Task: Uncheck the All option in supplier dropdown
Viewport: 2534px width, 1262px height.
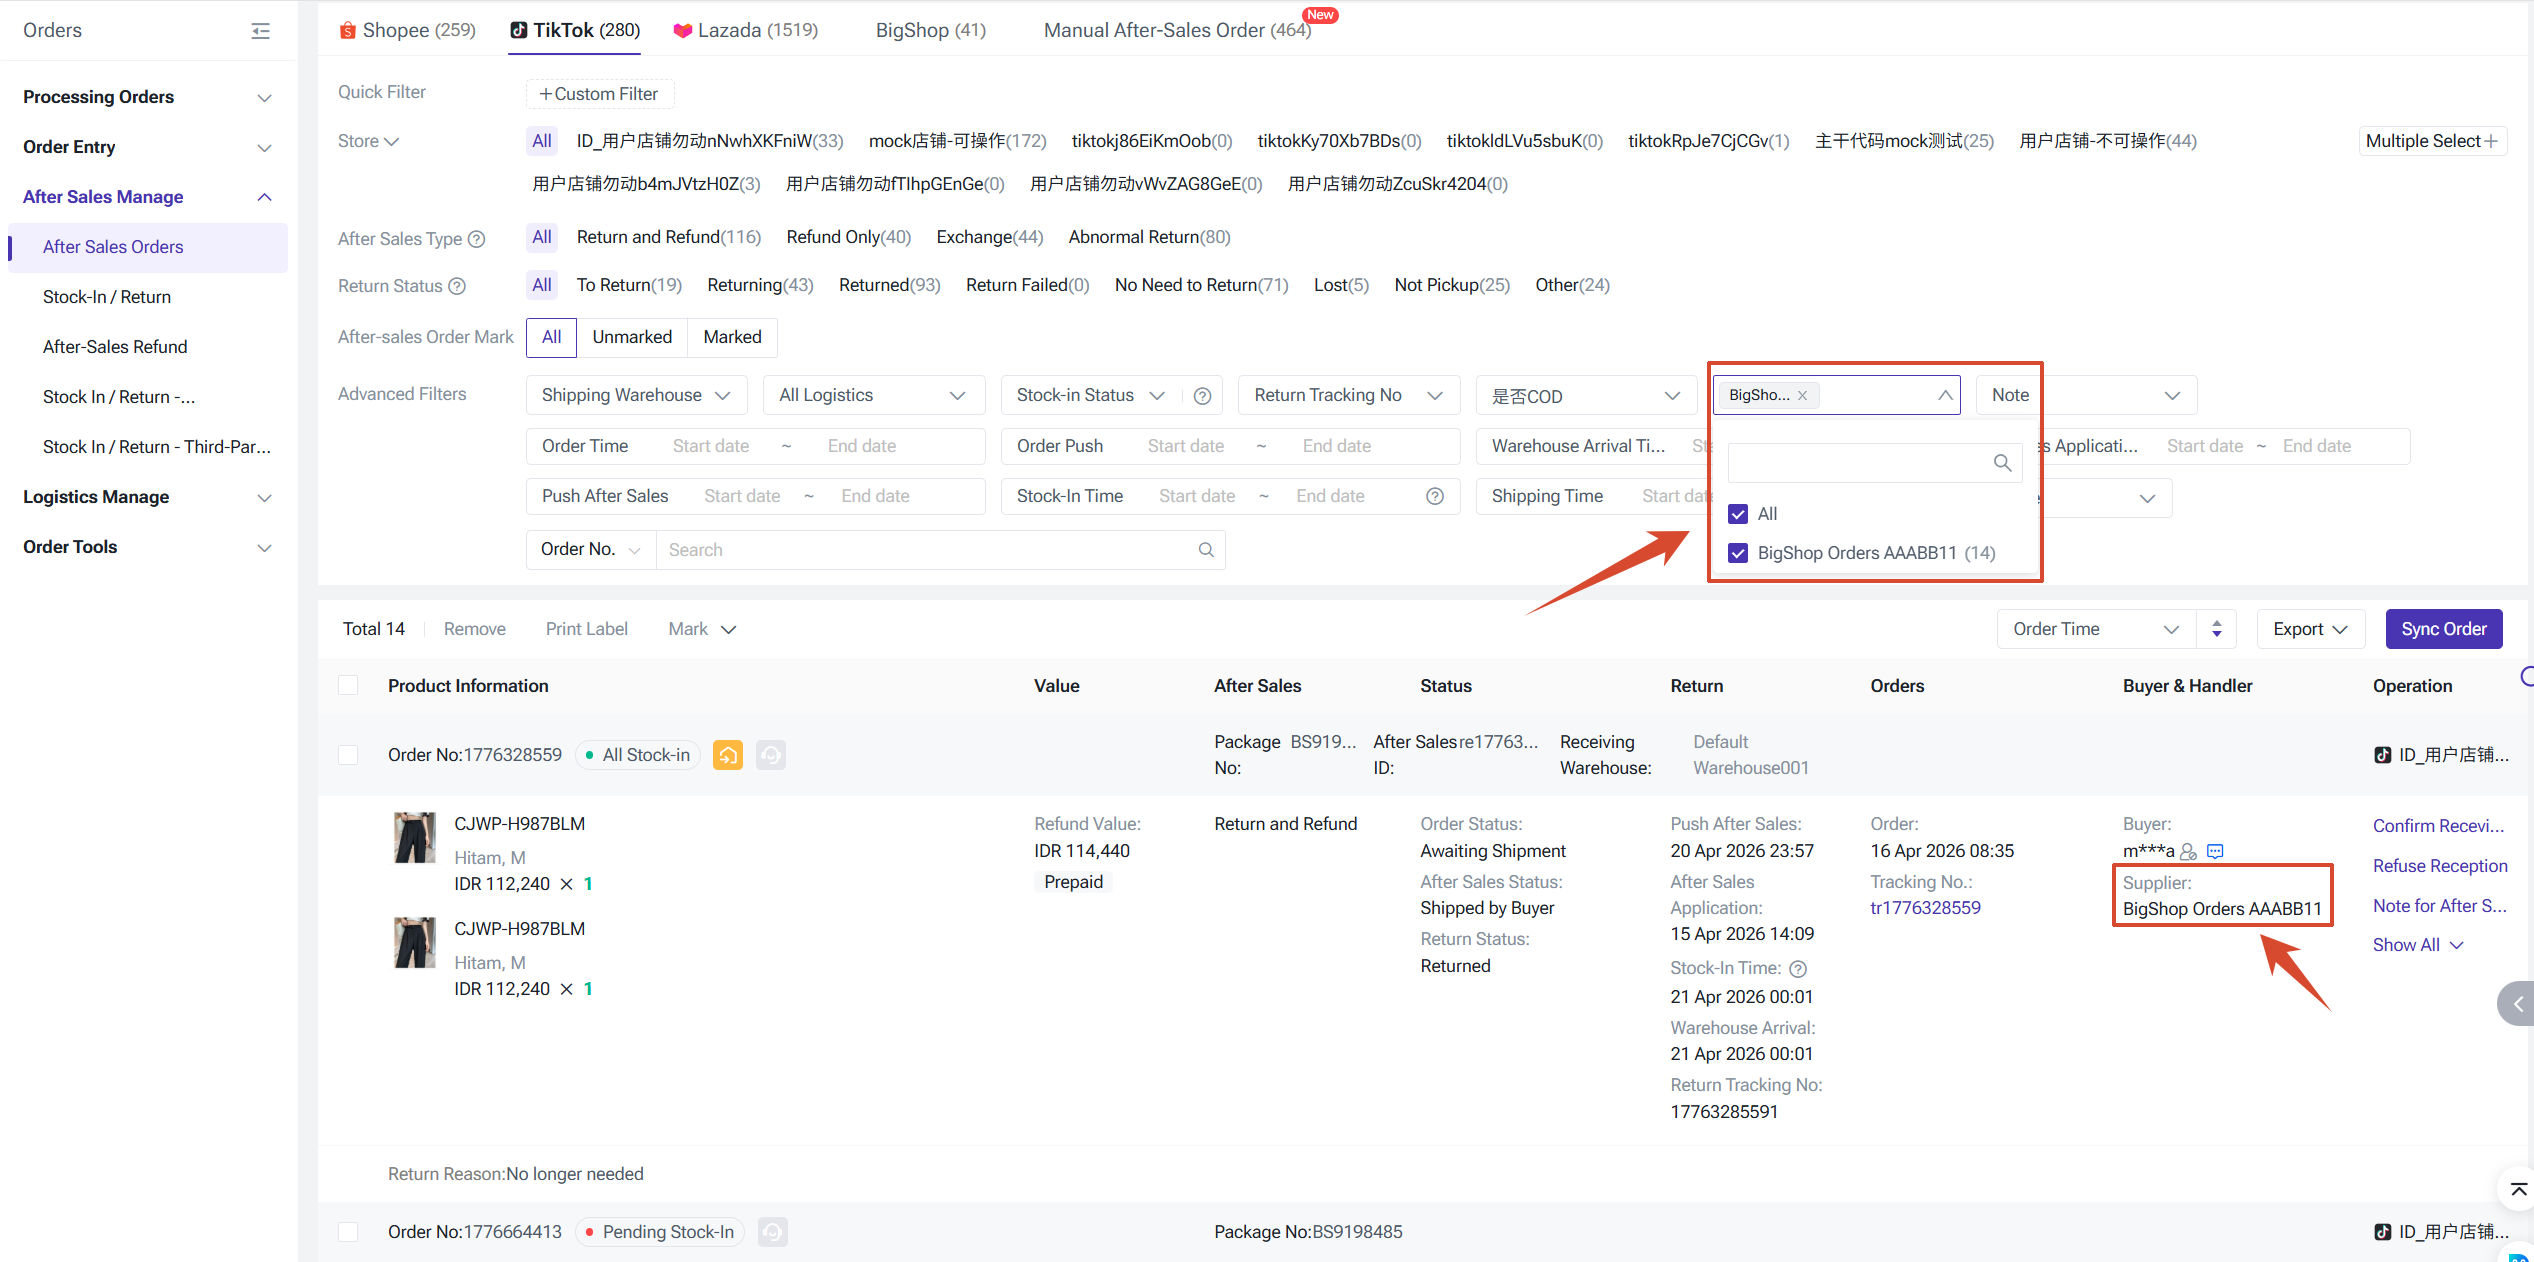Action: pos(1738,514)
